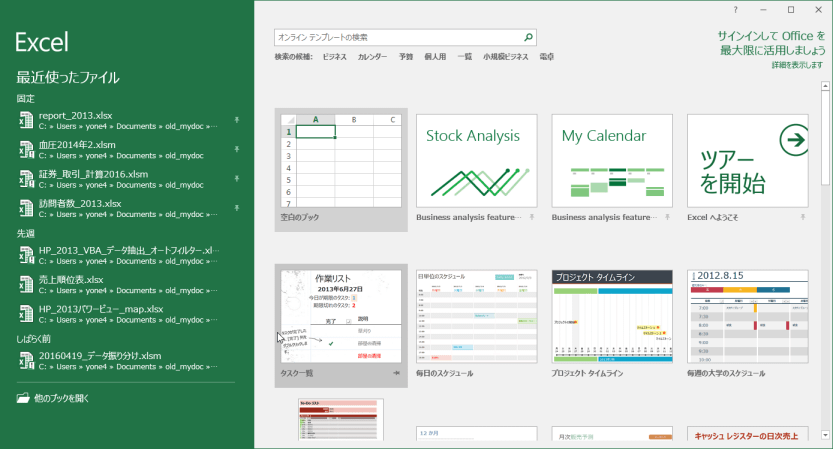Click the file icon beside 訪問者数_2013.xlsx
833x449 pixels.
tap(25, 208)
